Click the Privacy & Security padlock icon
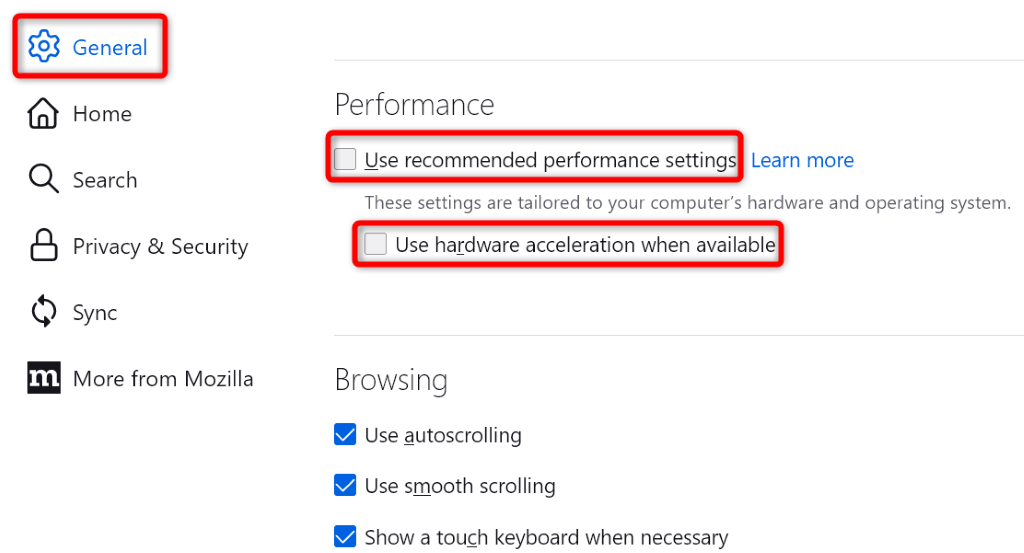The height and width of the screenshot is (553, 1024). [43, 246]
